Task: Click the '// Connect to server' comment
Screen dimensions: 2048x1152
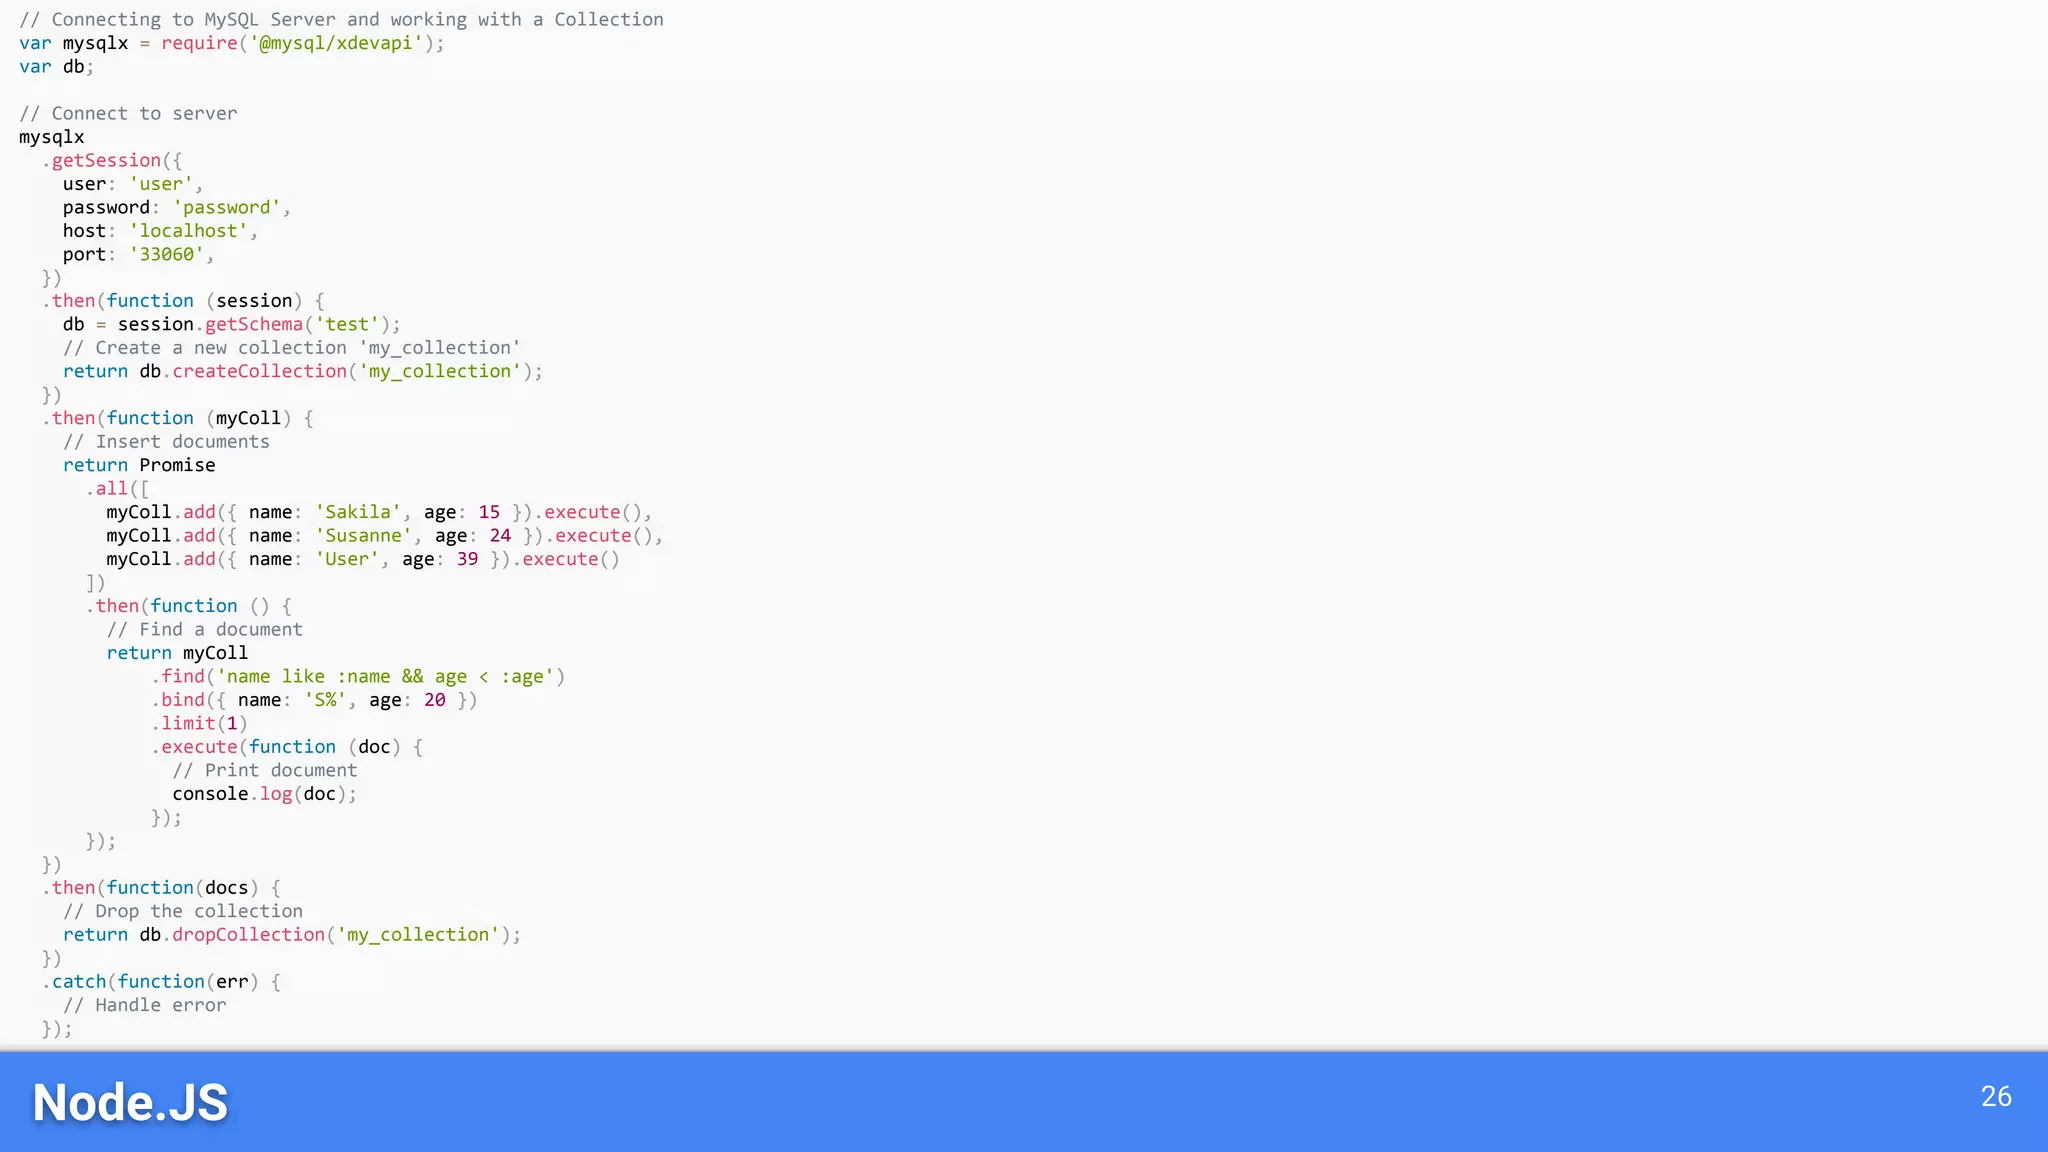Action: click(128, 114)
